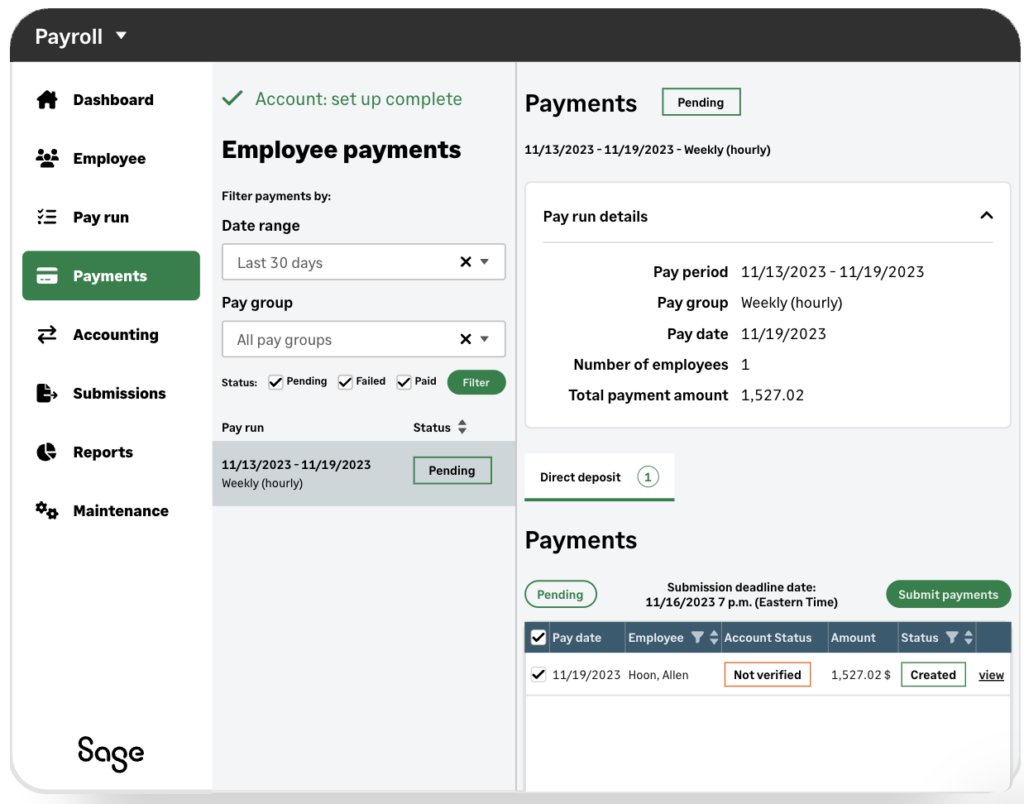Click the Accounting arrows icon

[47, 335]
